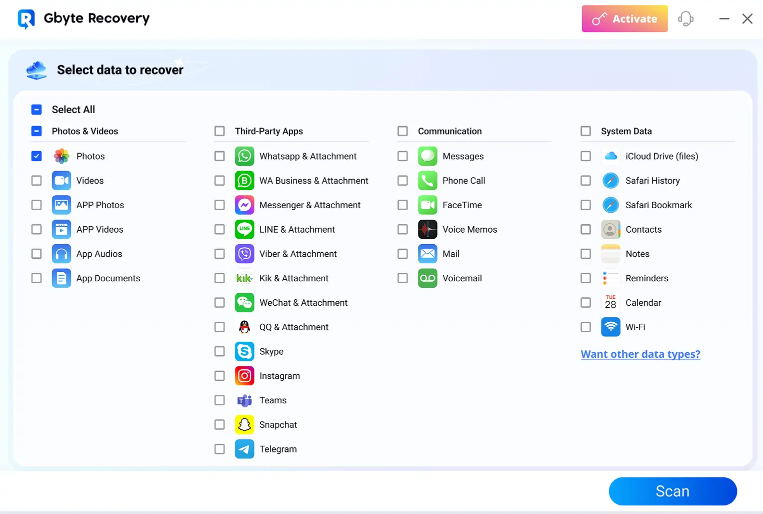Viewport: 763px width, 514px height.
Task: Click the iCloud Drive cloud icon
Action: click(610, 156)
